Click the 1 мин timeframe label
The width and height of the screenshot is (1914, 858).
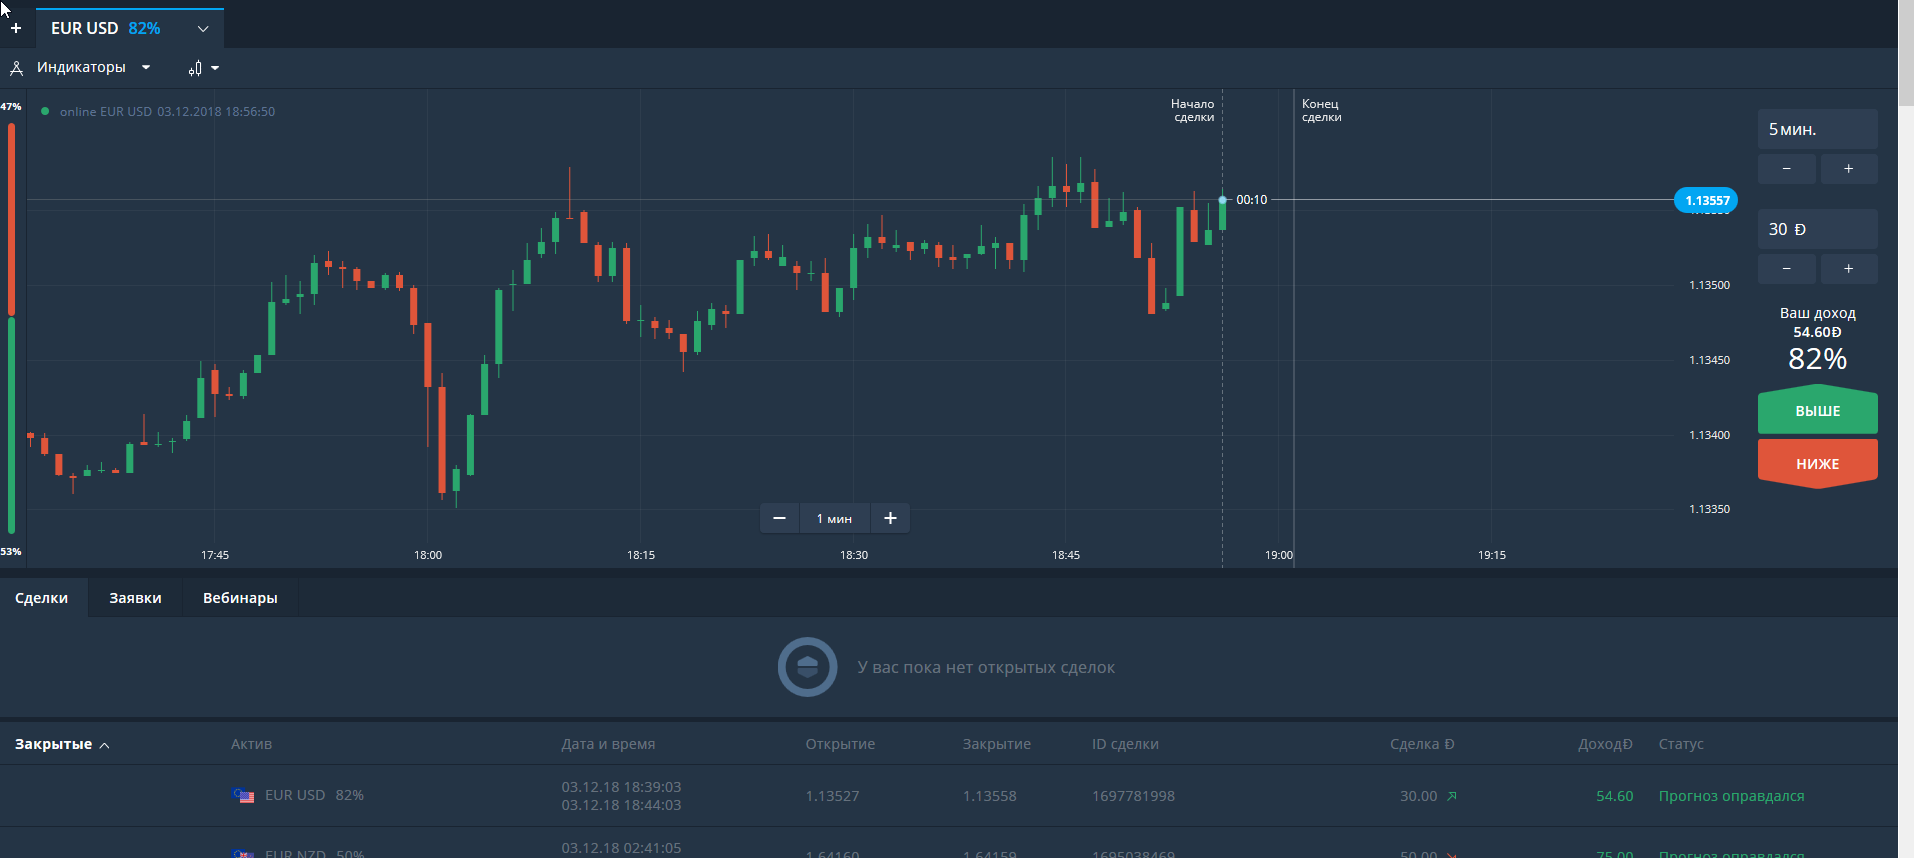[x=834, y=518]
